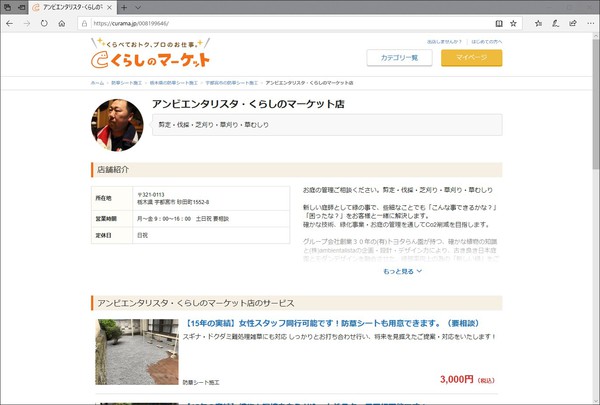Reload the page with refresh icon
This screenshot has width=600, height=405.
coord(44,23)
